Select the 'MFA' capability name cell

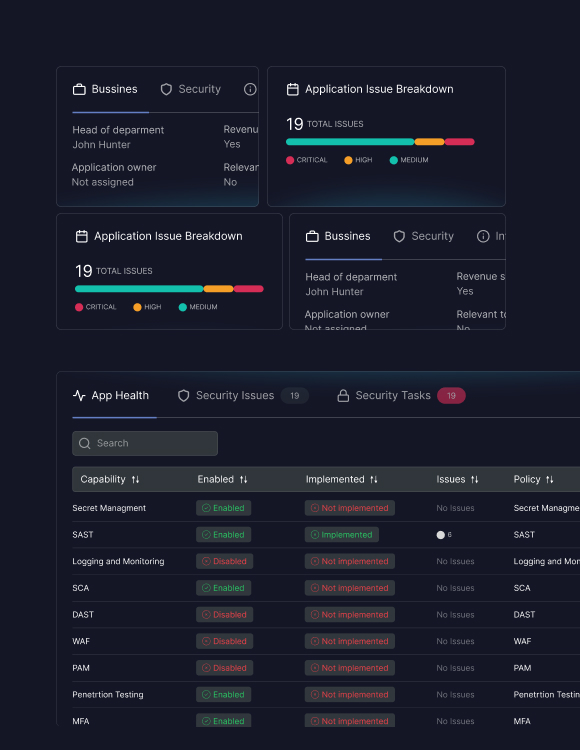[81, 721]
